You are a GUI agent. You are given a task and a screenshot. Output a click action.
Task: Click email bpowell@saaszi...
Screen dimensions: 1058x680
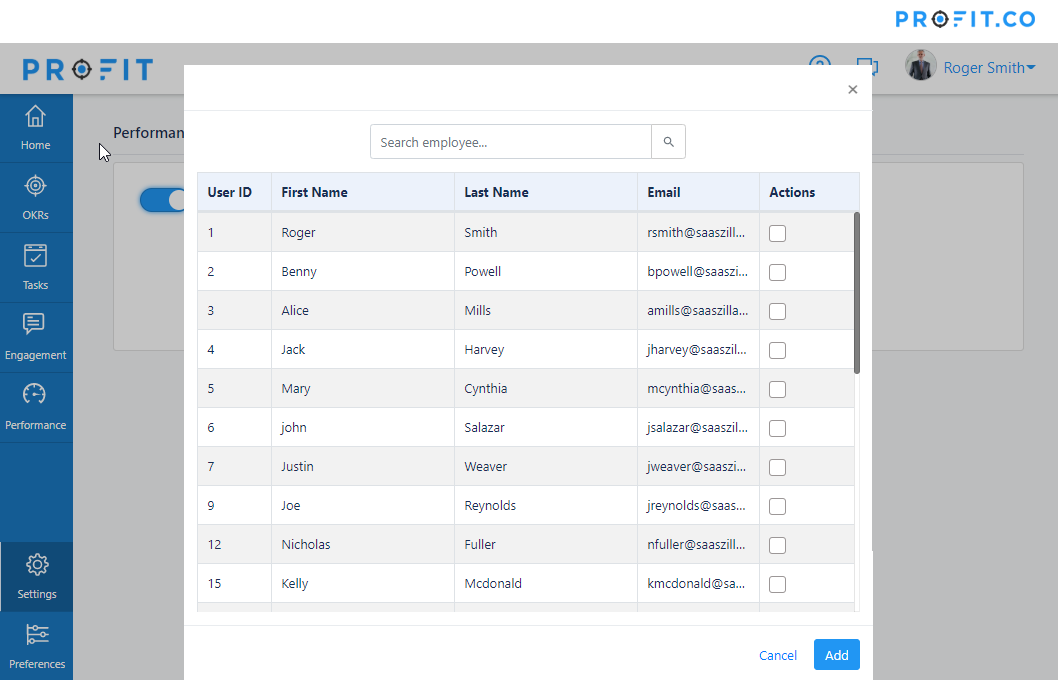(697, 272)
